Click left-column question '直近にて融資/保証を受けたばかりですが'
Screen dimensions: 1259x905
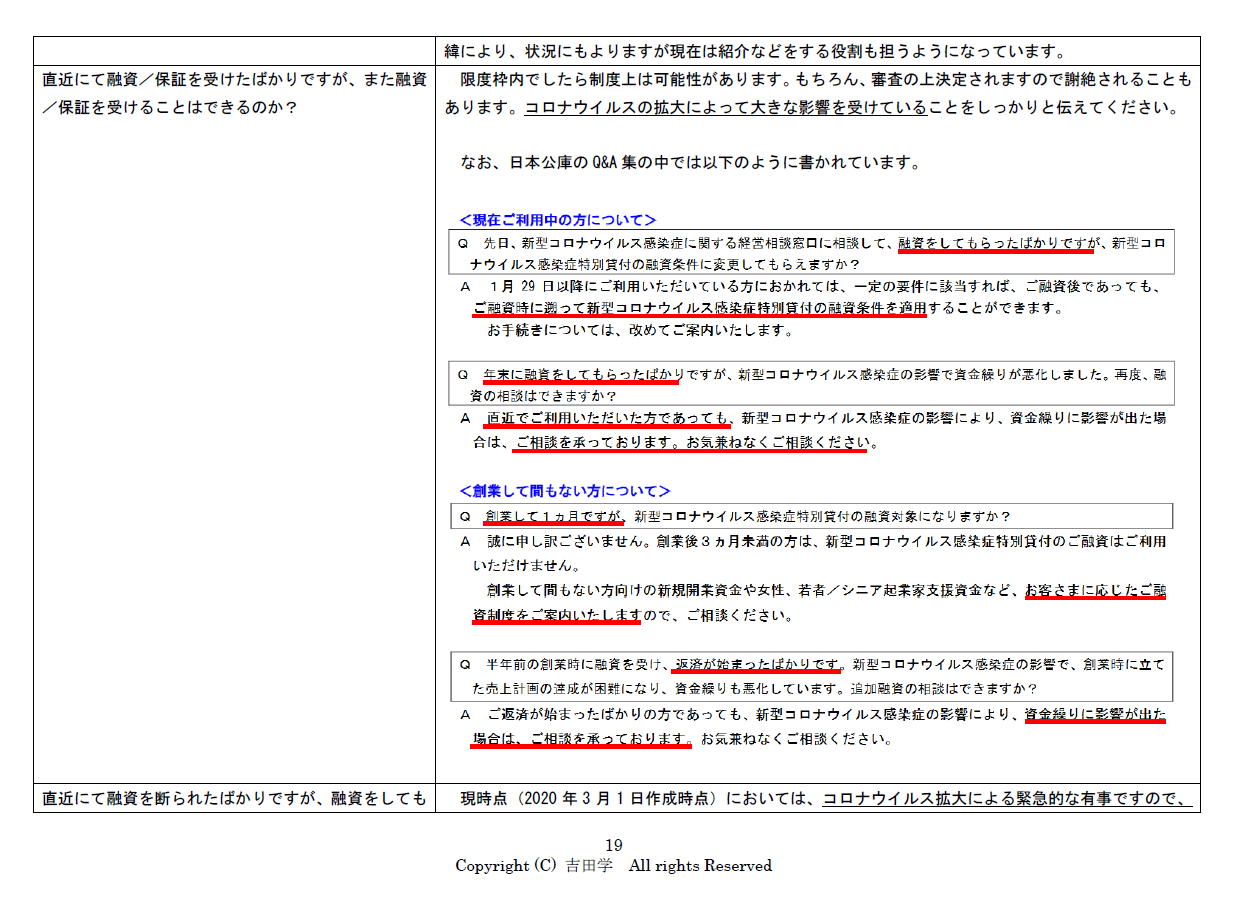coord(234,79)
